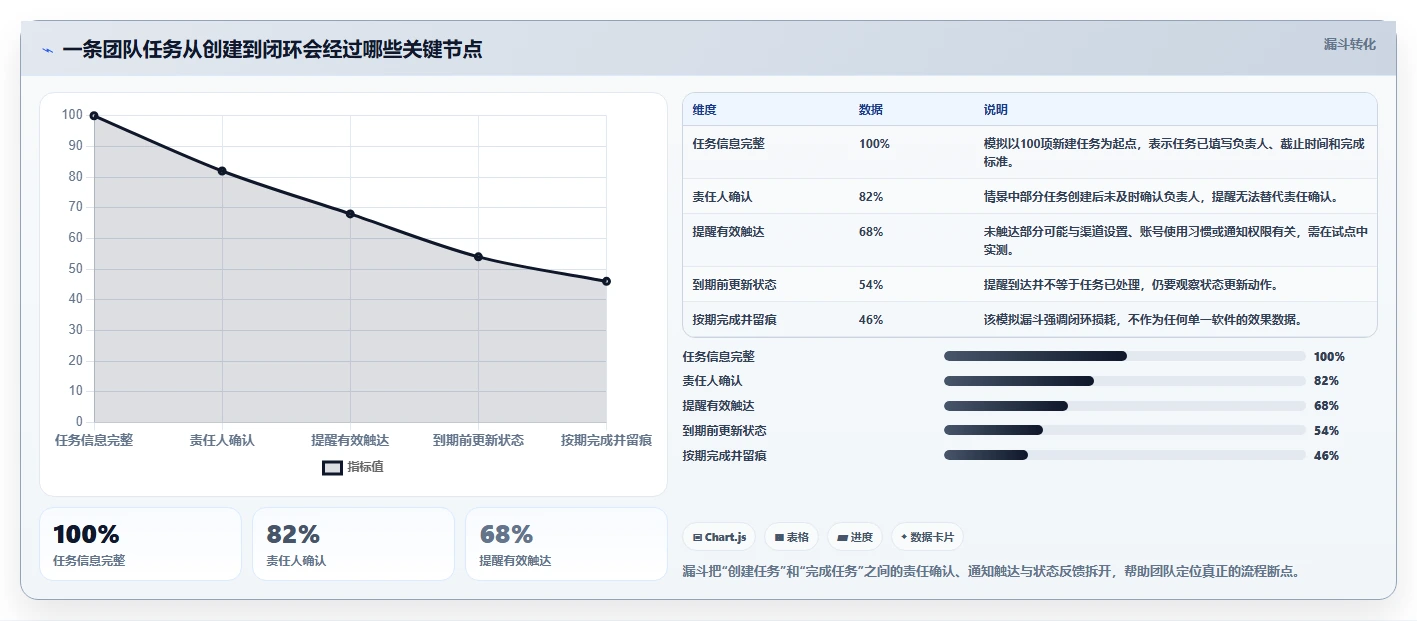1417x621 pixels.
Task: Open the 82% 责任人确认 data card
Action: [x=353, y=544]
